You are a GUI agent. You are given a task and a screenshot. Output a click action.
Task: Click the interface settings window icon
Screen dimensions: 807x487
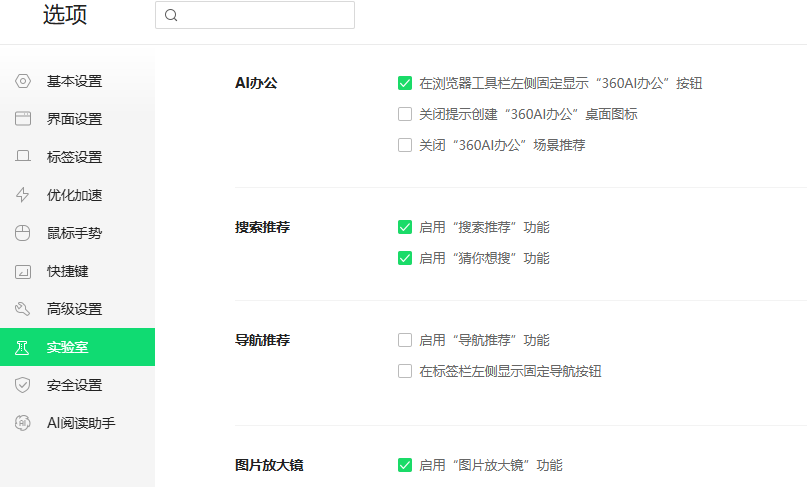click(22, 119)
